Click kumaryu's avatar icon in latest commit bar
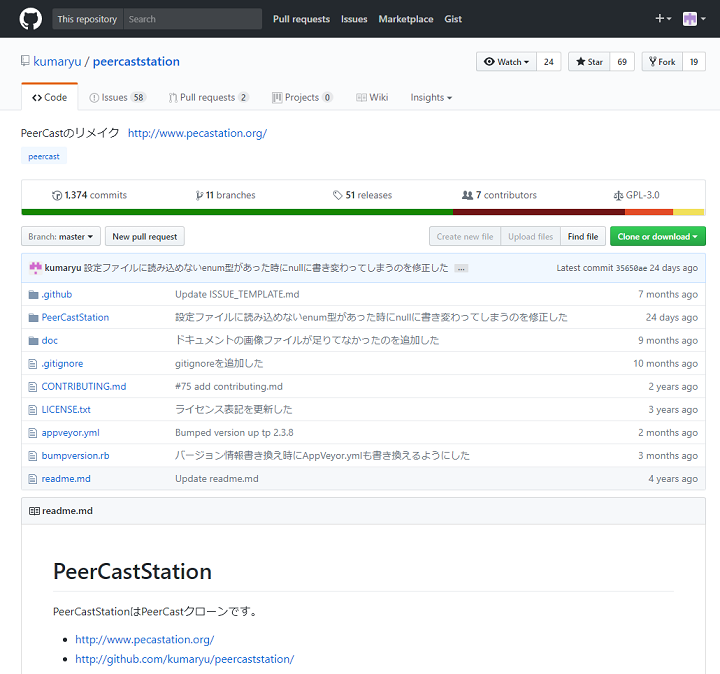This screenshot has width=720, height=674. pyautogui.click(x=35, y=268)
